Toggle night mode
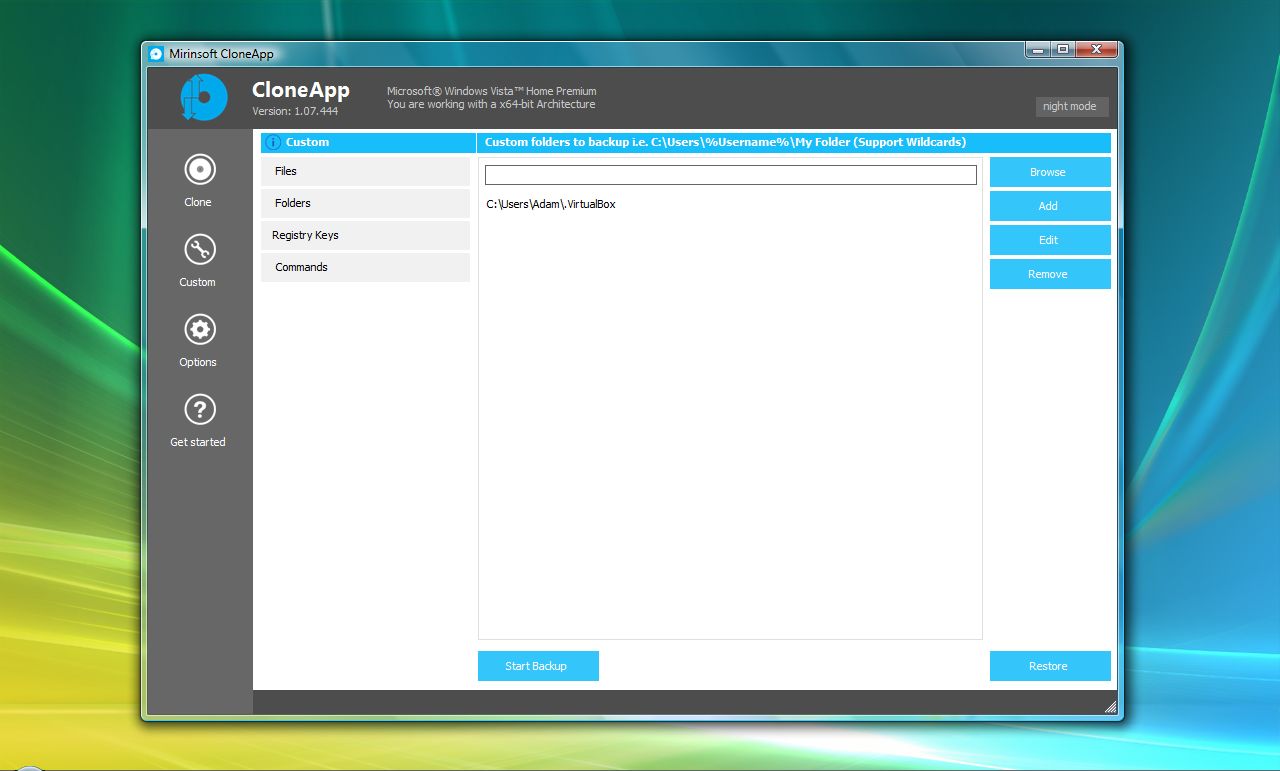The height and width of the screenshot is (771, 1280). [1072, 106]
